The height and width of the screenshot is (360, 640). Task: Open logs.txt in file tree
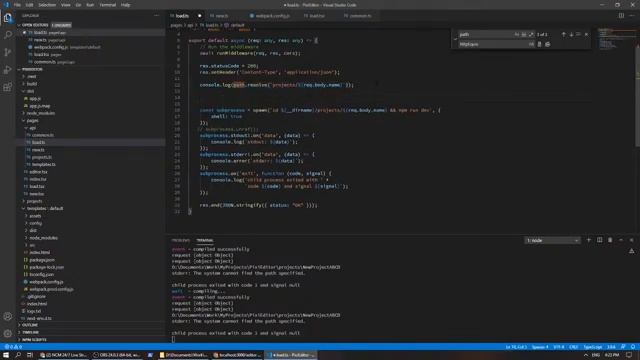coord(34,311)
